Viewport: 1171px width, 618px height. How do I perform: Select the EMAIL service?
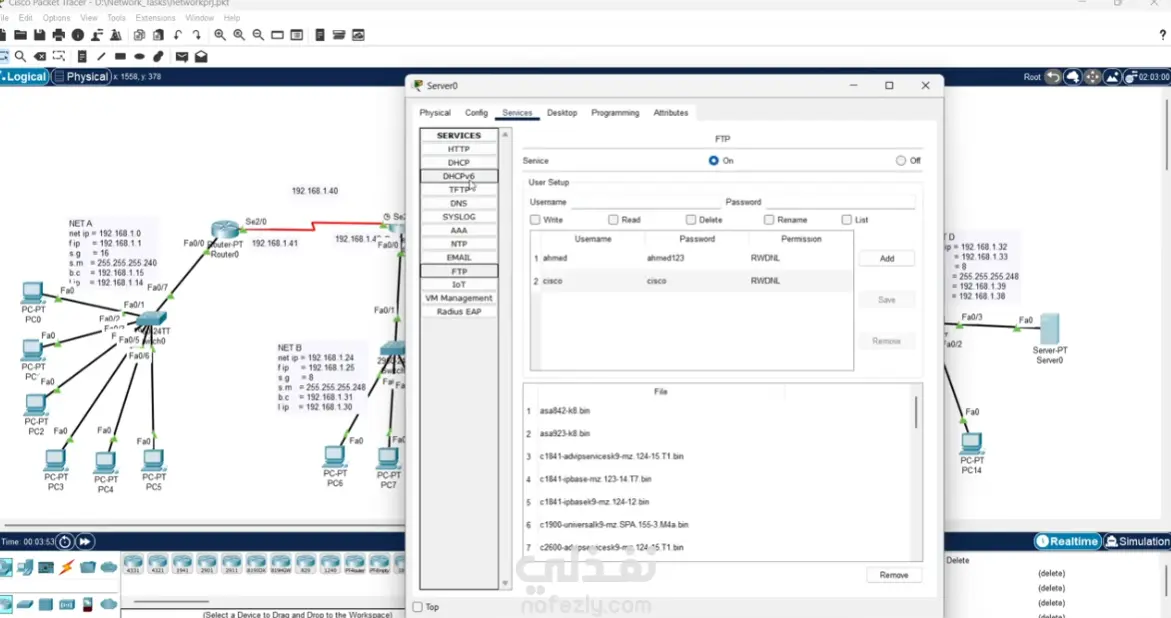coord(459,258)
